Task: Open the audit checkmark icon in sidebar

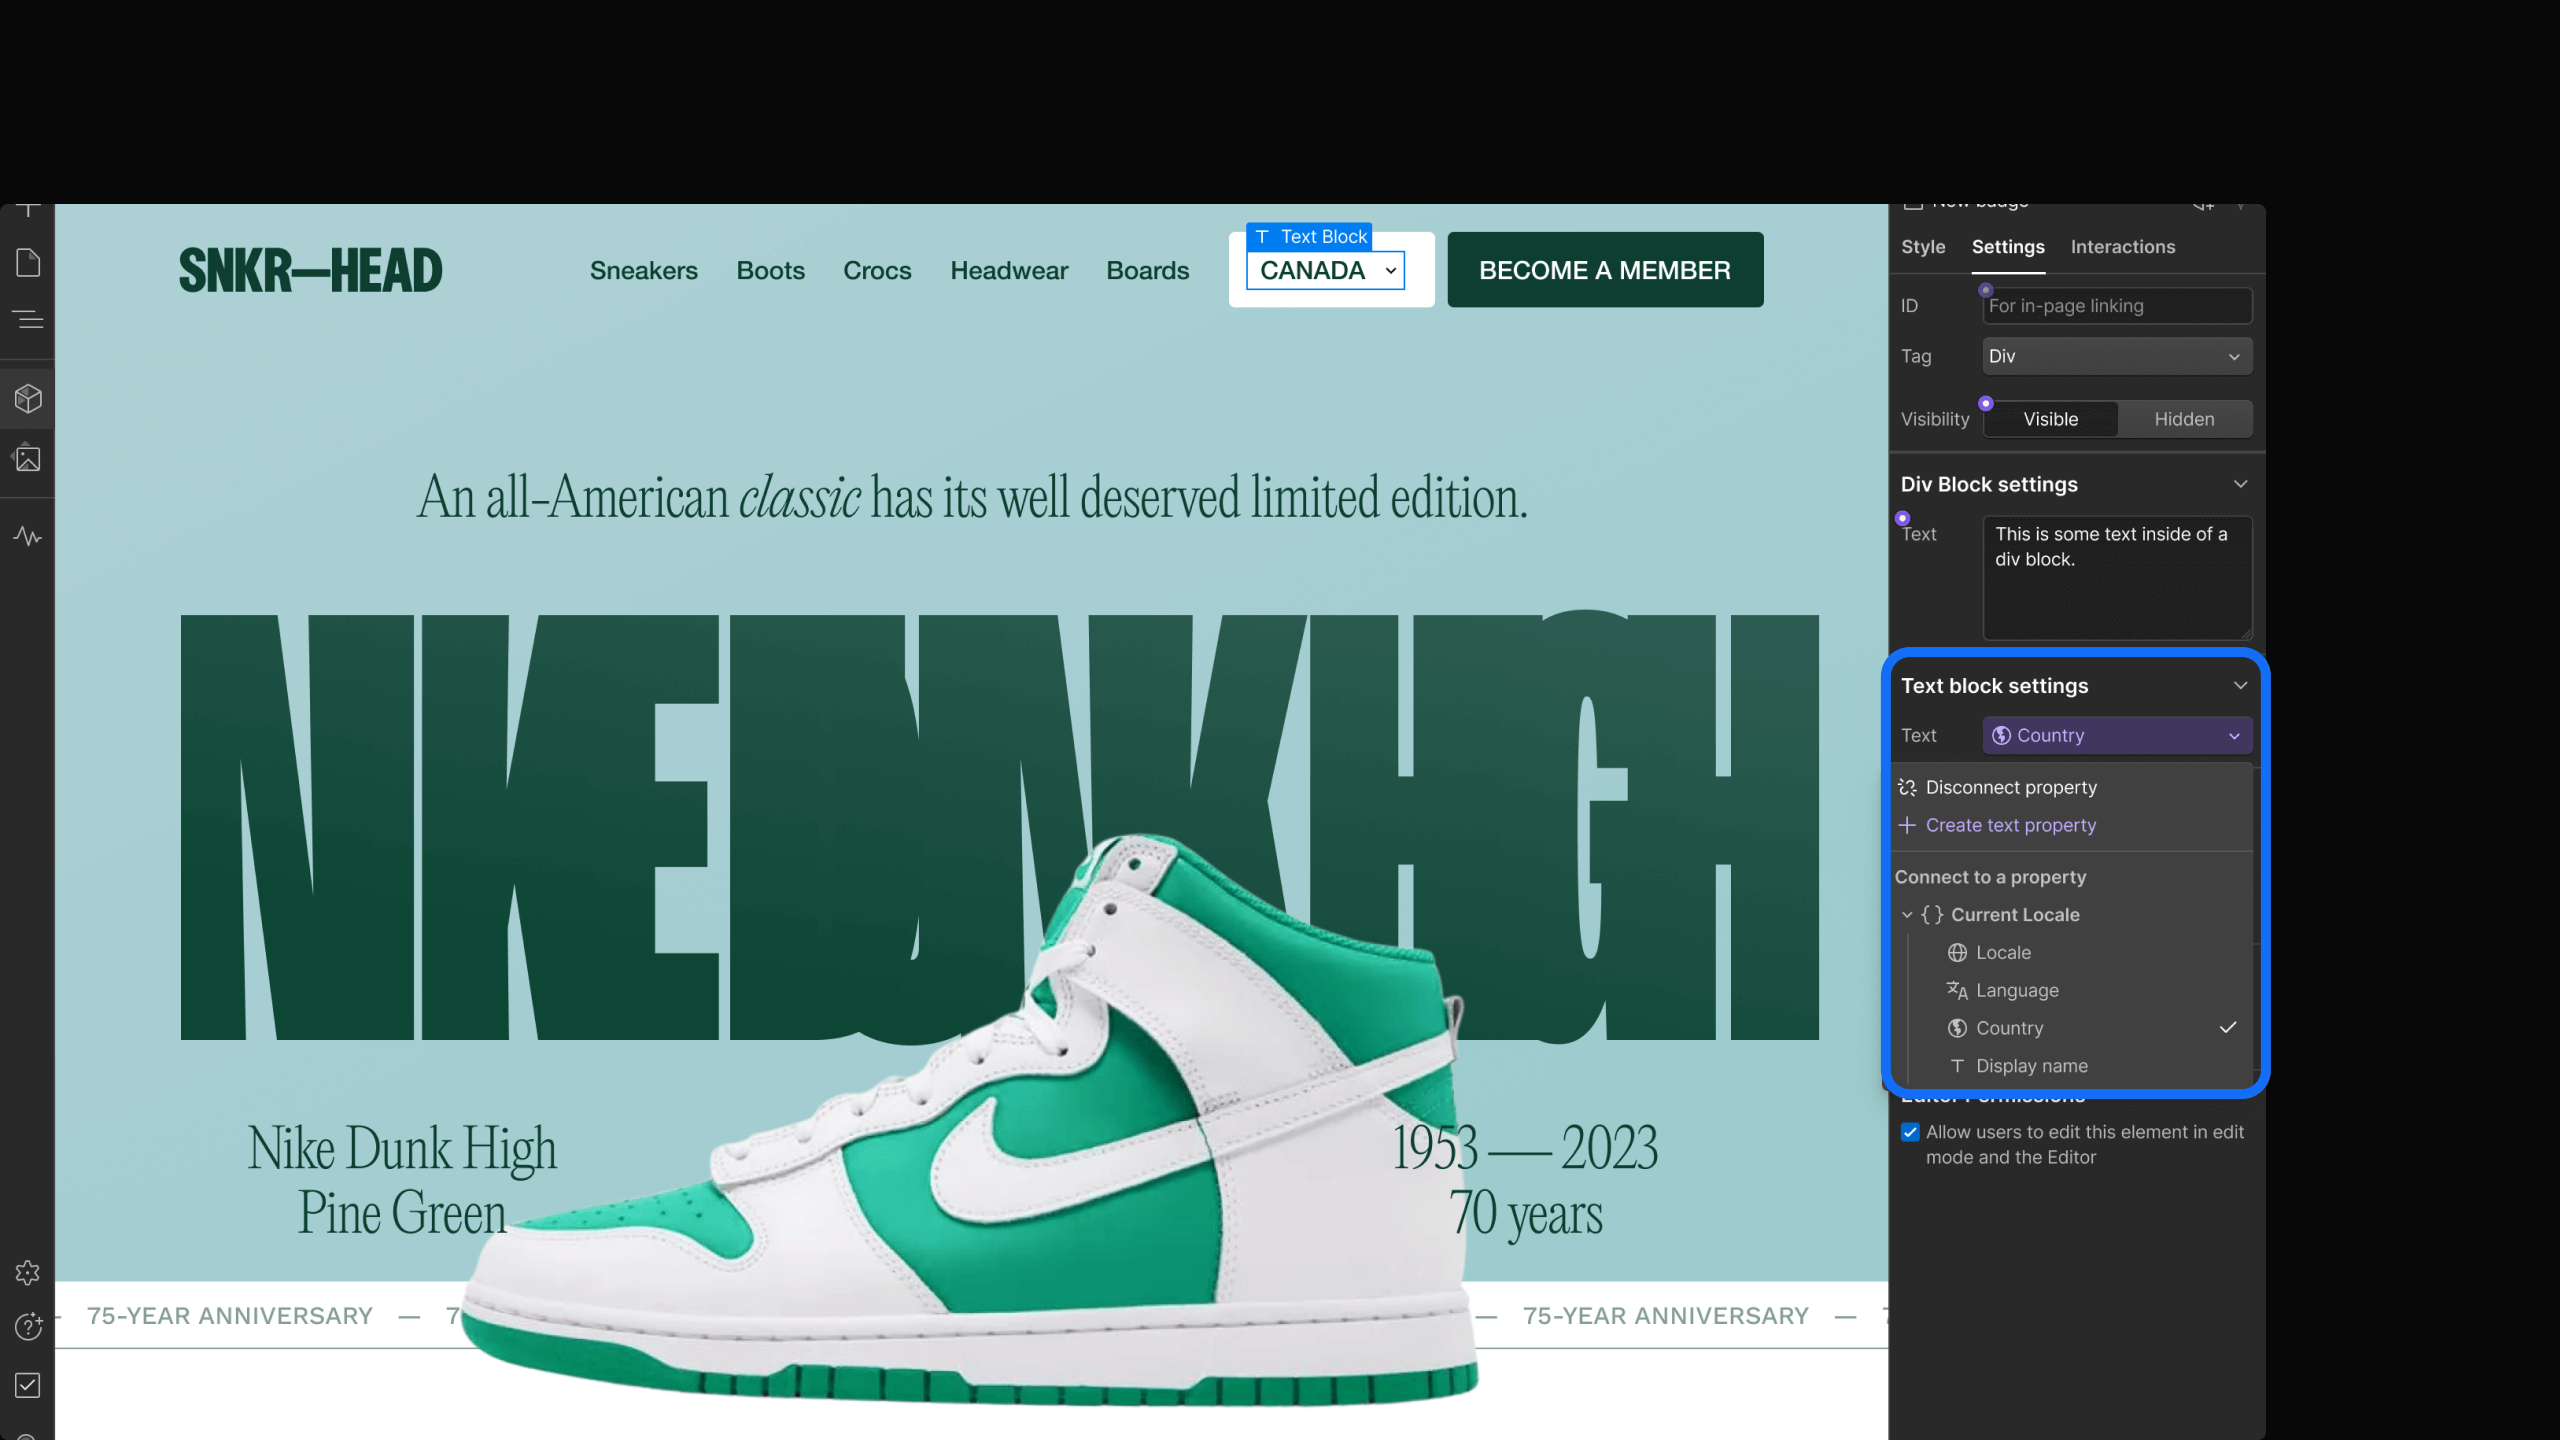Action: click(28, 1385)
